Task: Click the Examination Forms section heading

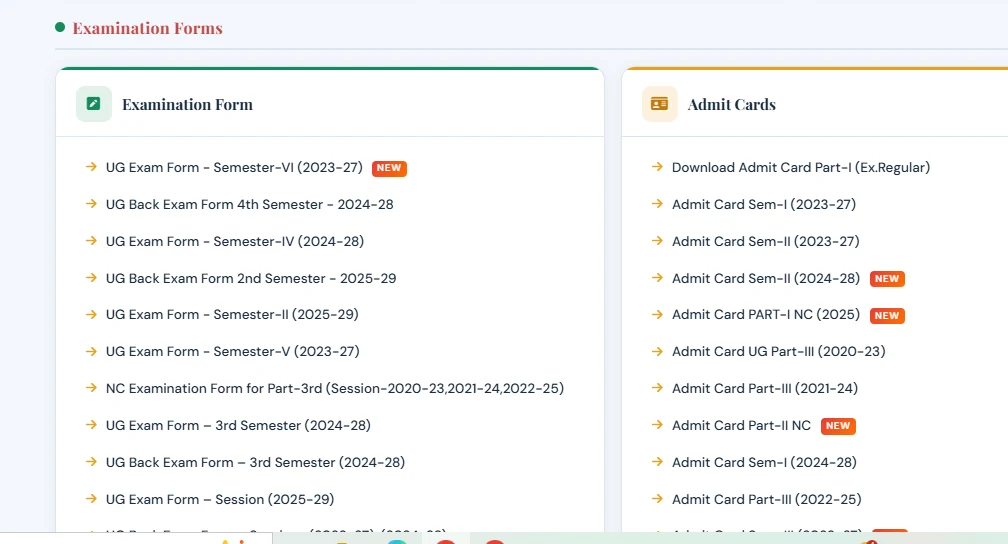Action: point(147,28)
